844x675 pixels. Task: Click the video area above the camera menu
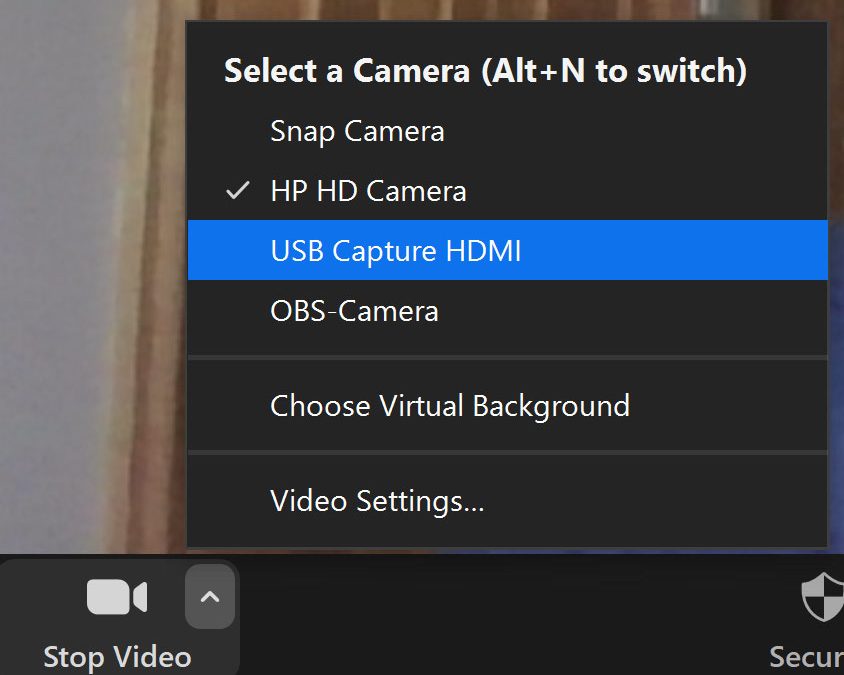(500, 10)
